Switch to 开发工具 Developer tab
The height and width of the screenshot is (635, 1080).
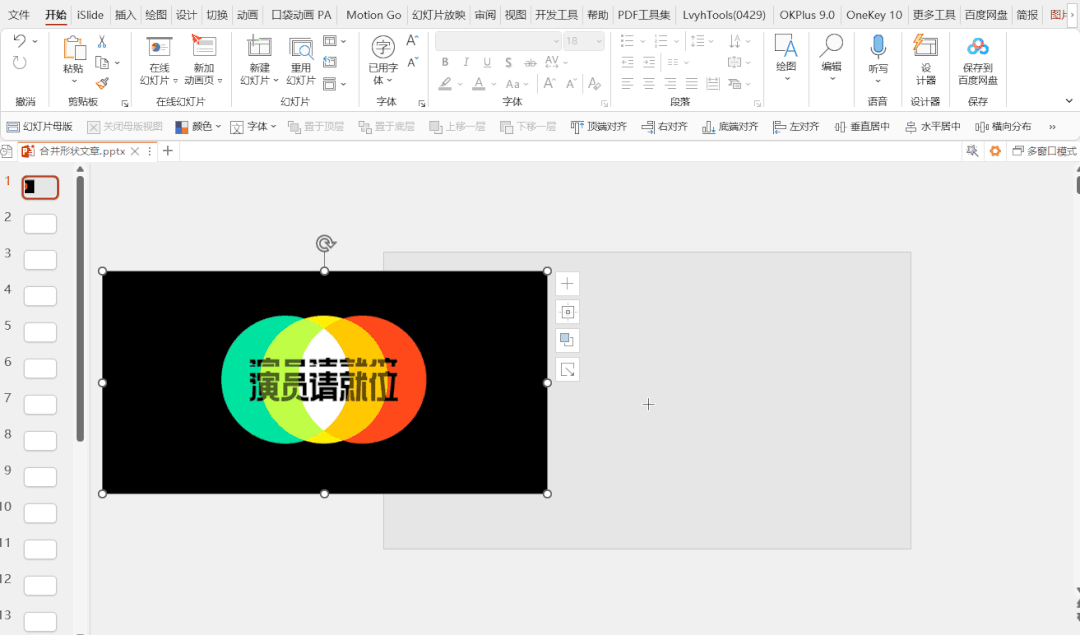tap(557, 14)
